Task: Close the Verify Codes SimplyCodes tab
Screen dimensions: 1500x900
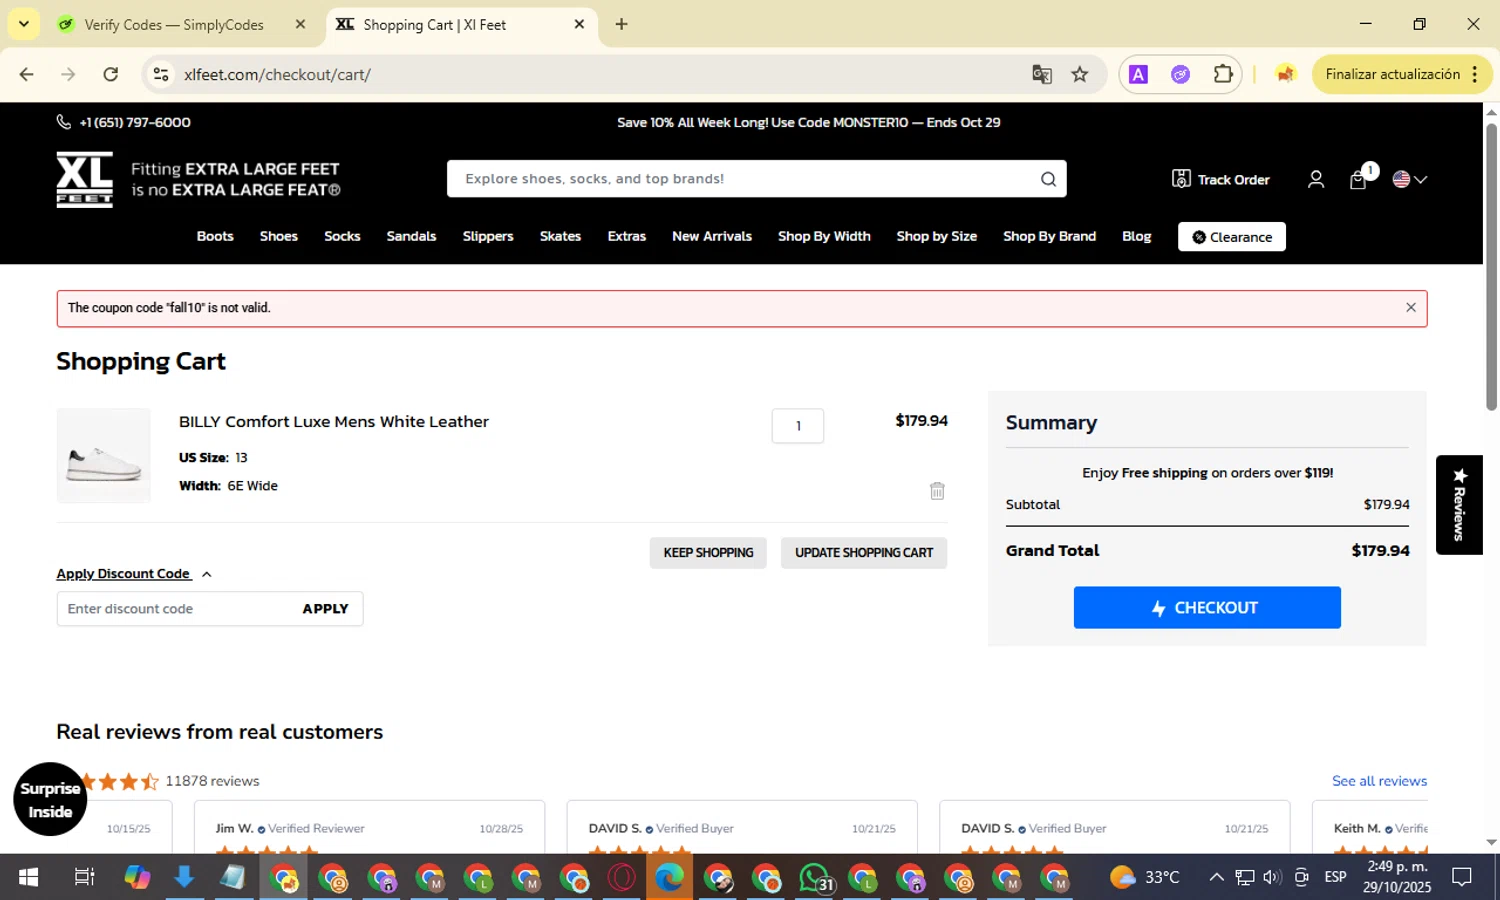Action: pos(300,24)
